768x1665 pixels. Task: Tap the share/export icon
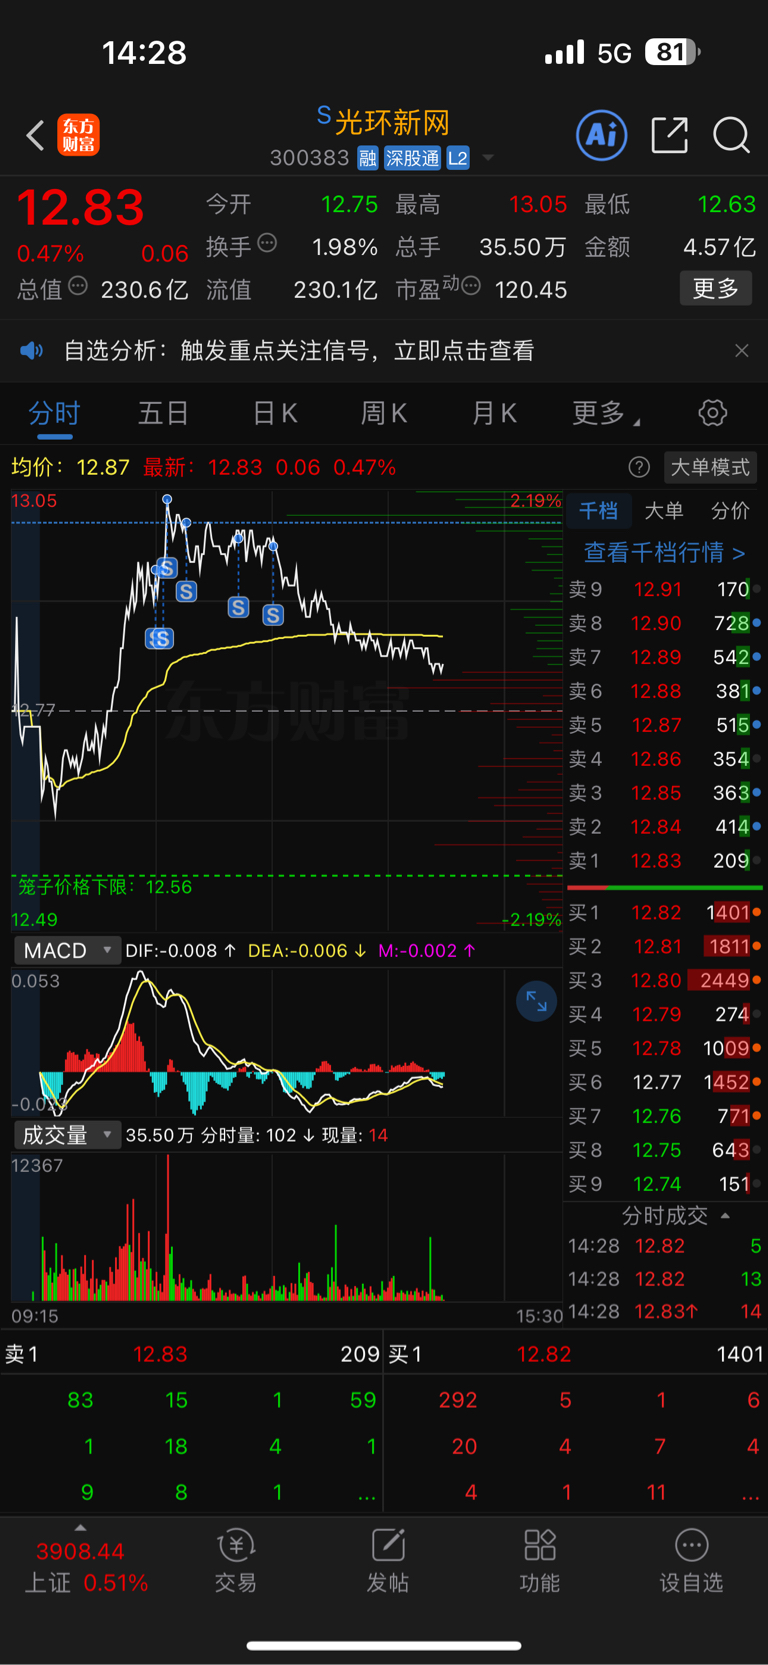pyautogui.click(x=669, y=135)
